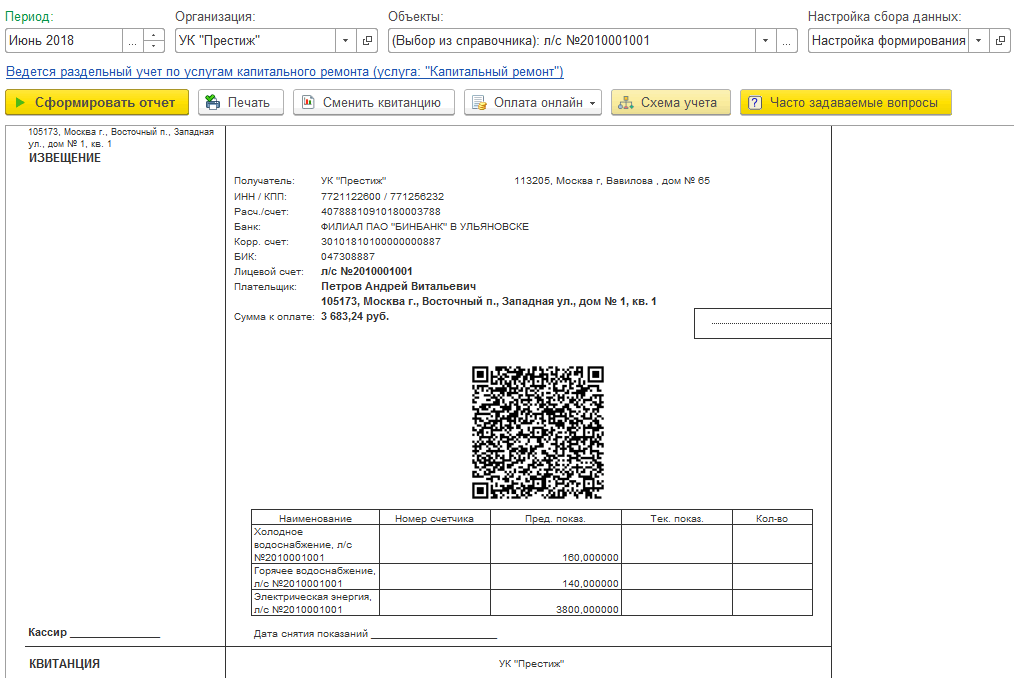
Task: Select the bold payer address under Петров
Action: coord(489,301)
